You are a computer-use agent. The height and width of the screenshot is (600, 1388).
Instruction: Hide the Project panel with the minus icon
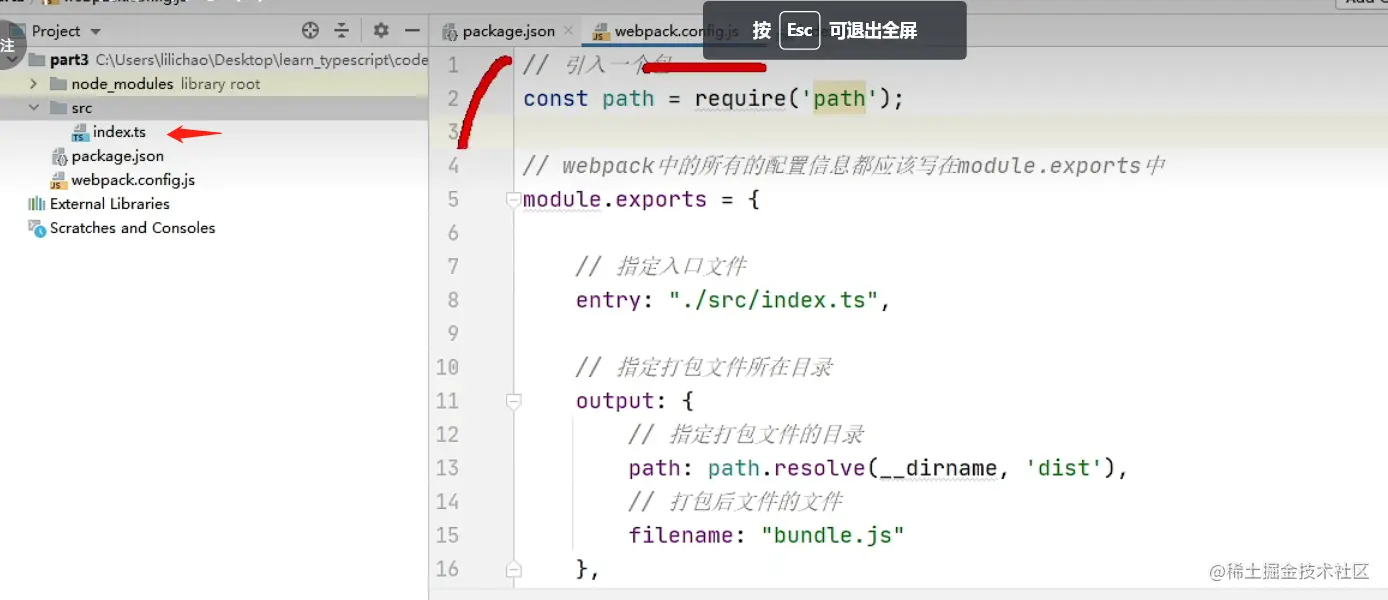click(411, 30)
